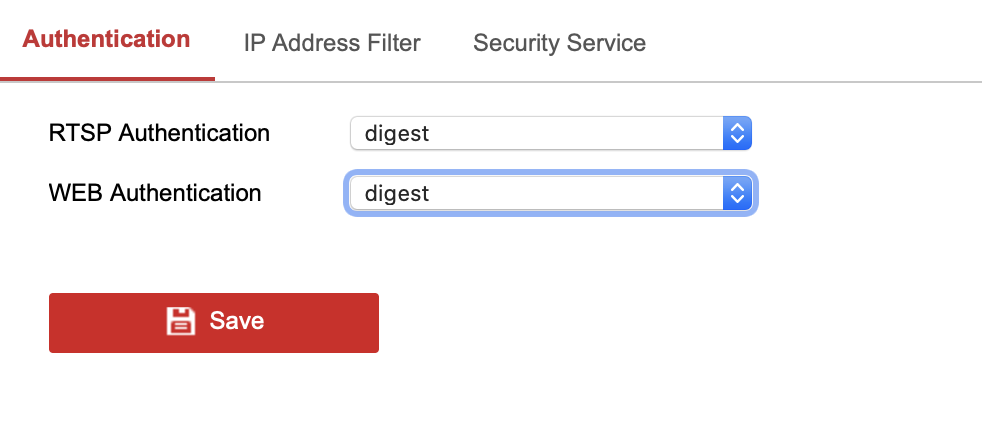Open the WEB Authentication dropdown
This screenshot has height=422, width=982.
coord(549,193)
